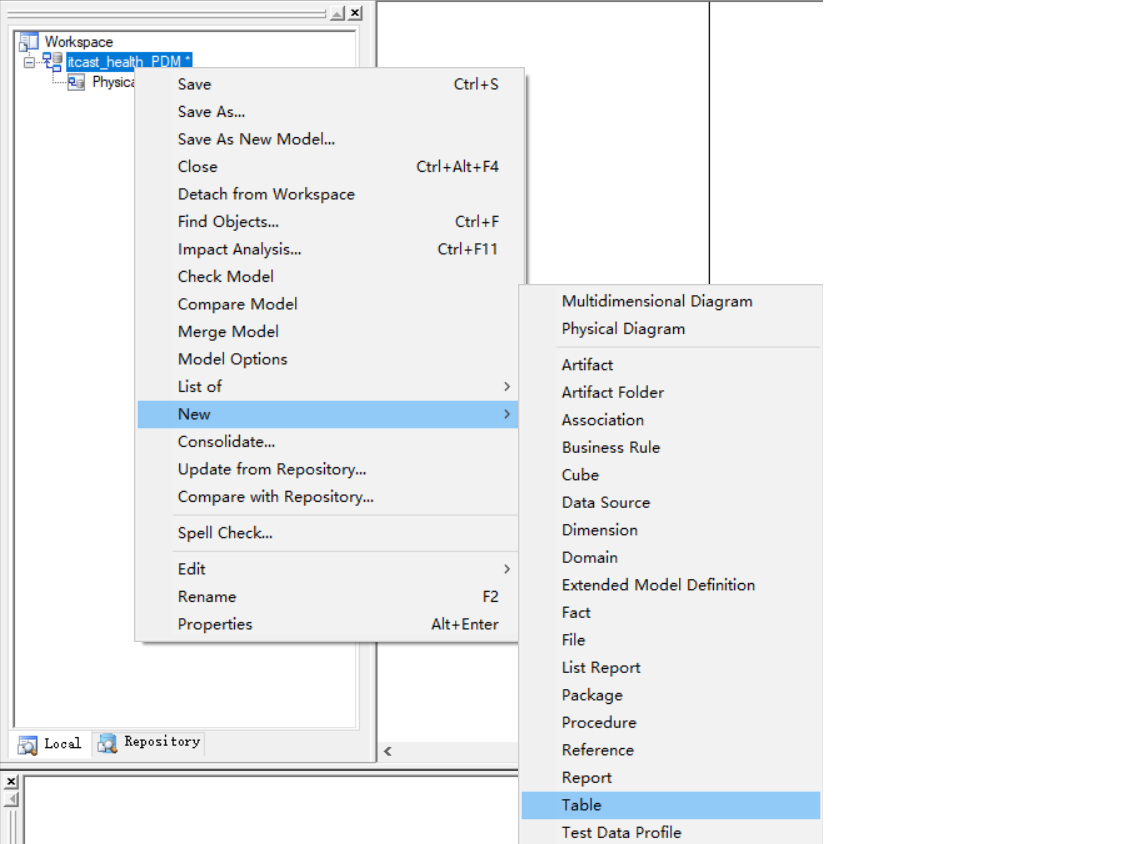Screen dimensions: 1125x844
Task: Click the panel pin arrow beside close
Action: tap(337, 13)
